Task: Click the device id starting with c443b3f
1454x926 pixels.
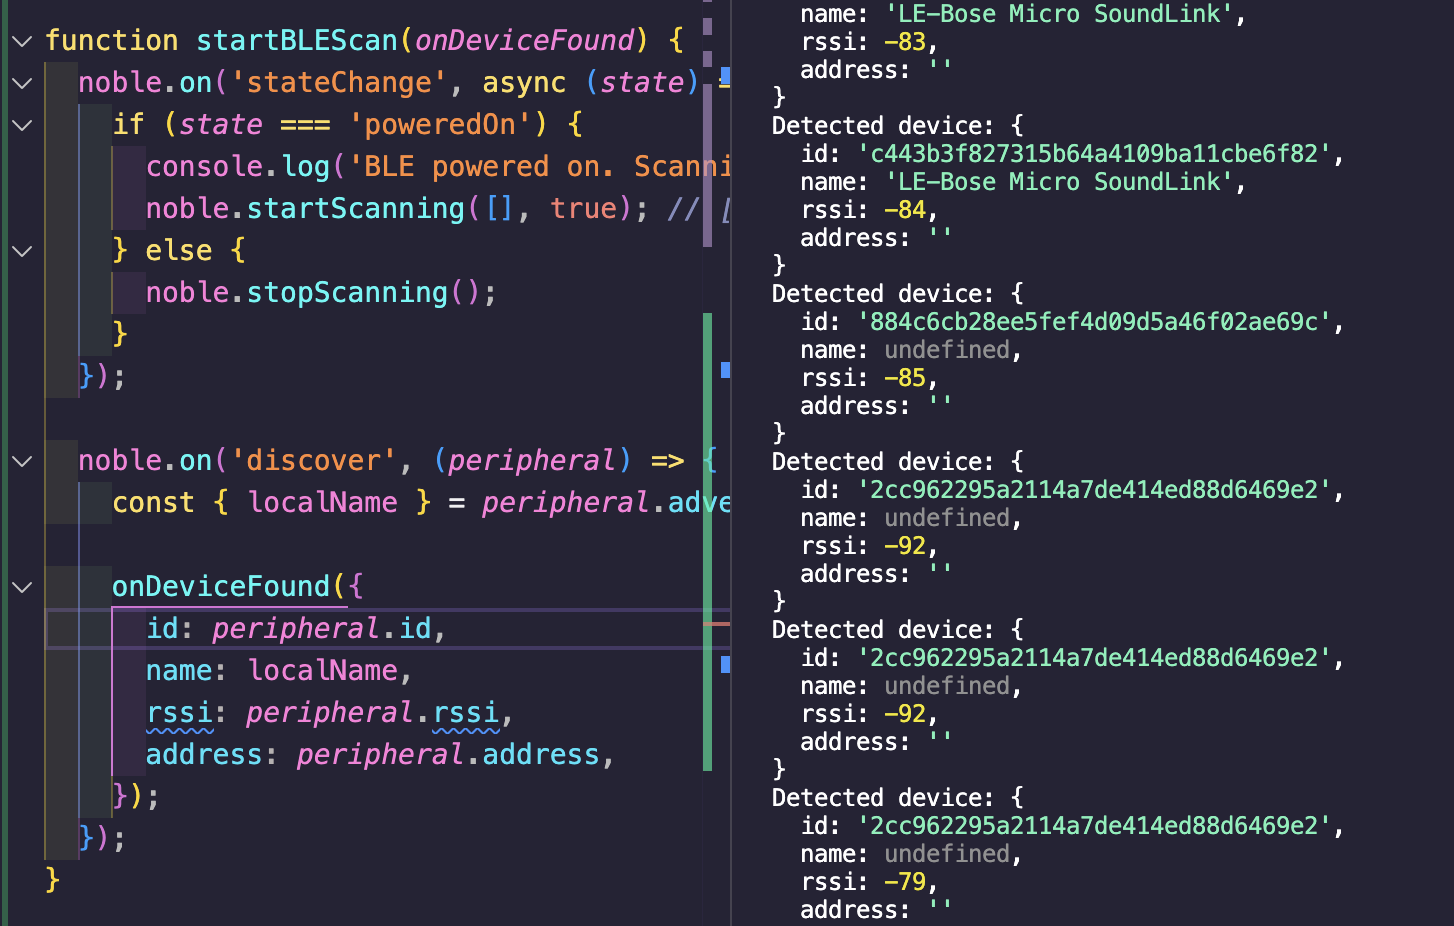Action: (x=1093, y=154)
